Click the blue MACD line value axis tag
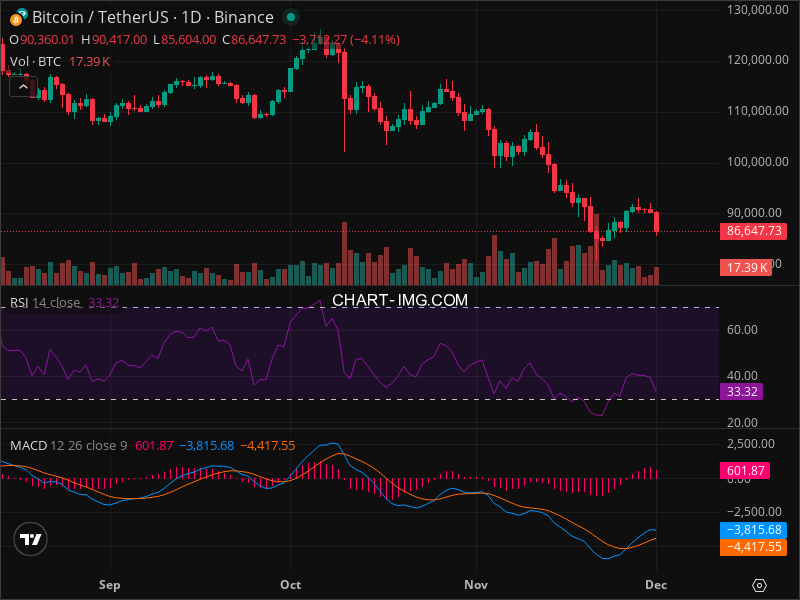This screenshot has height=600, width=800. point(752,531)
